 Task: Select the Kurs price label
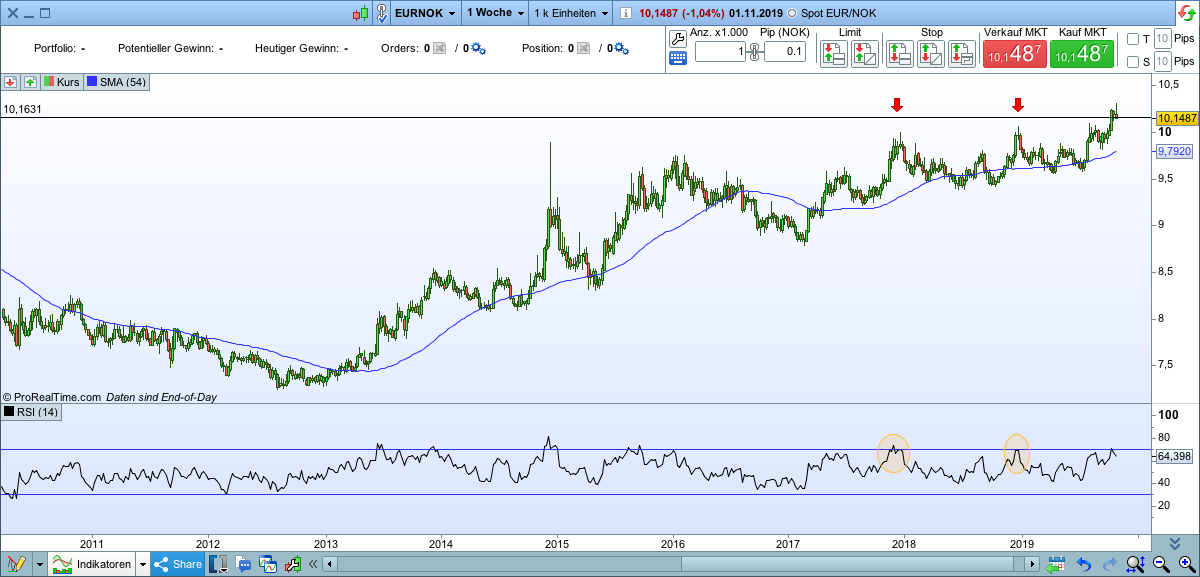[60, 82]
